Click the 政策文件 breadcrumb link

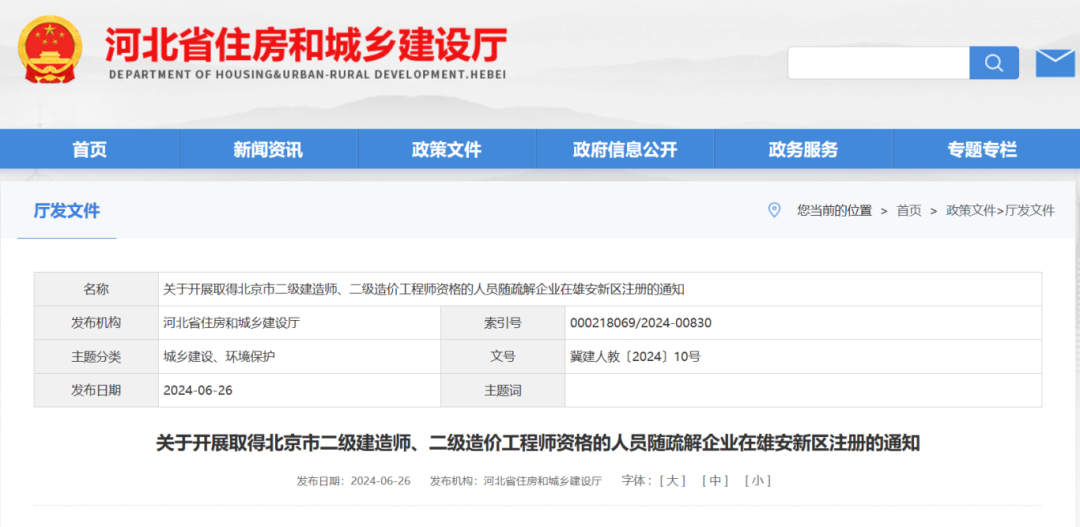970,211
